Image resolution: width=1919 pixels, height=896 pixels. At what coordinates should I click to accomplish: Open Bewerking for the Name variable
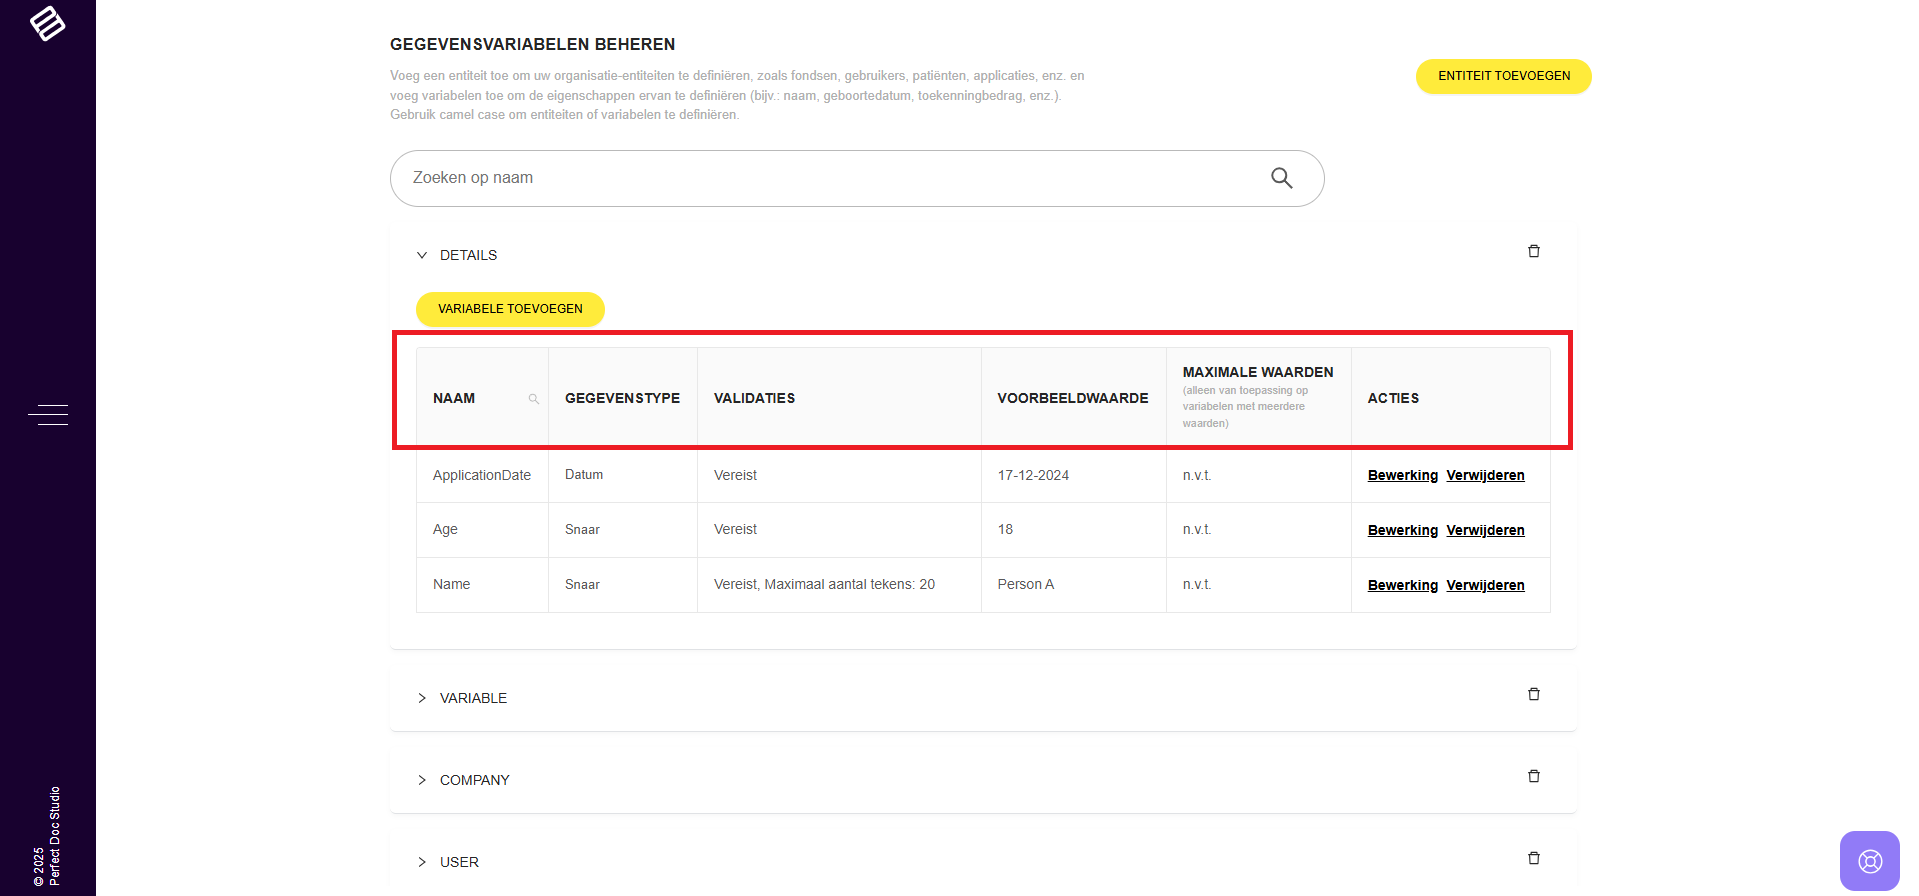[1402, 585]
